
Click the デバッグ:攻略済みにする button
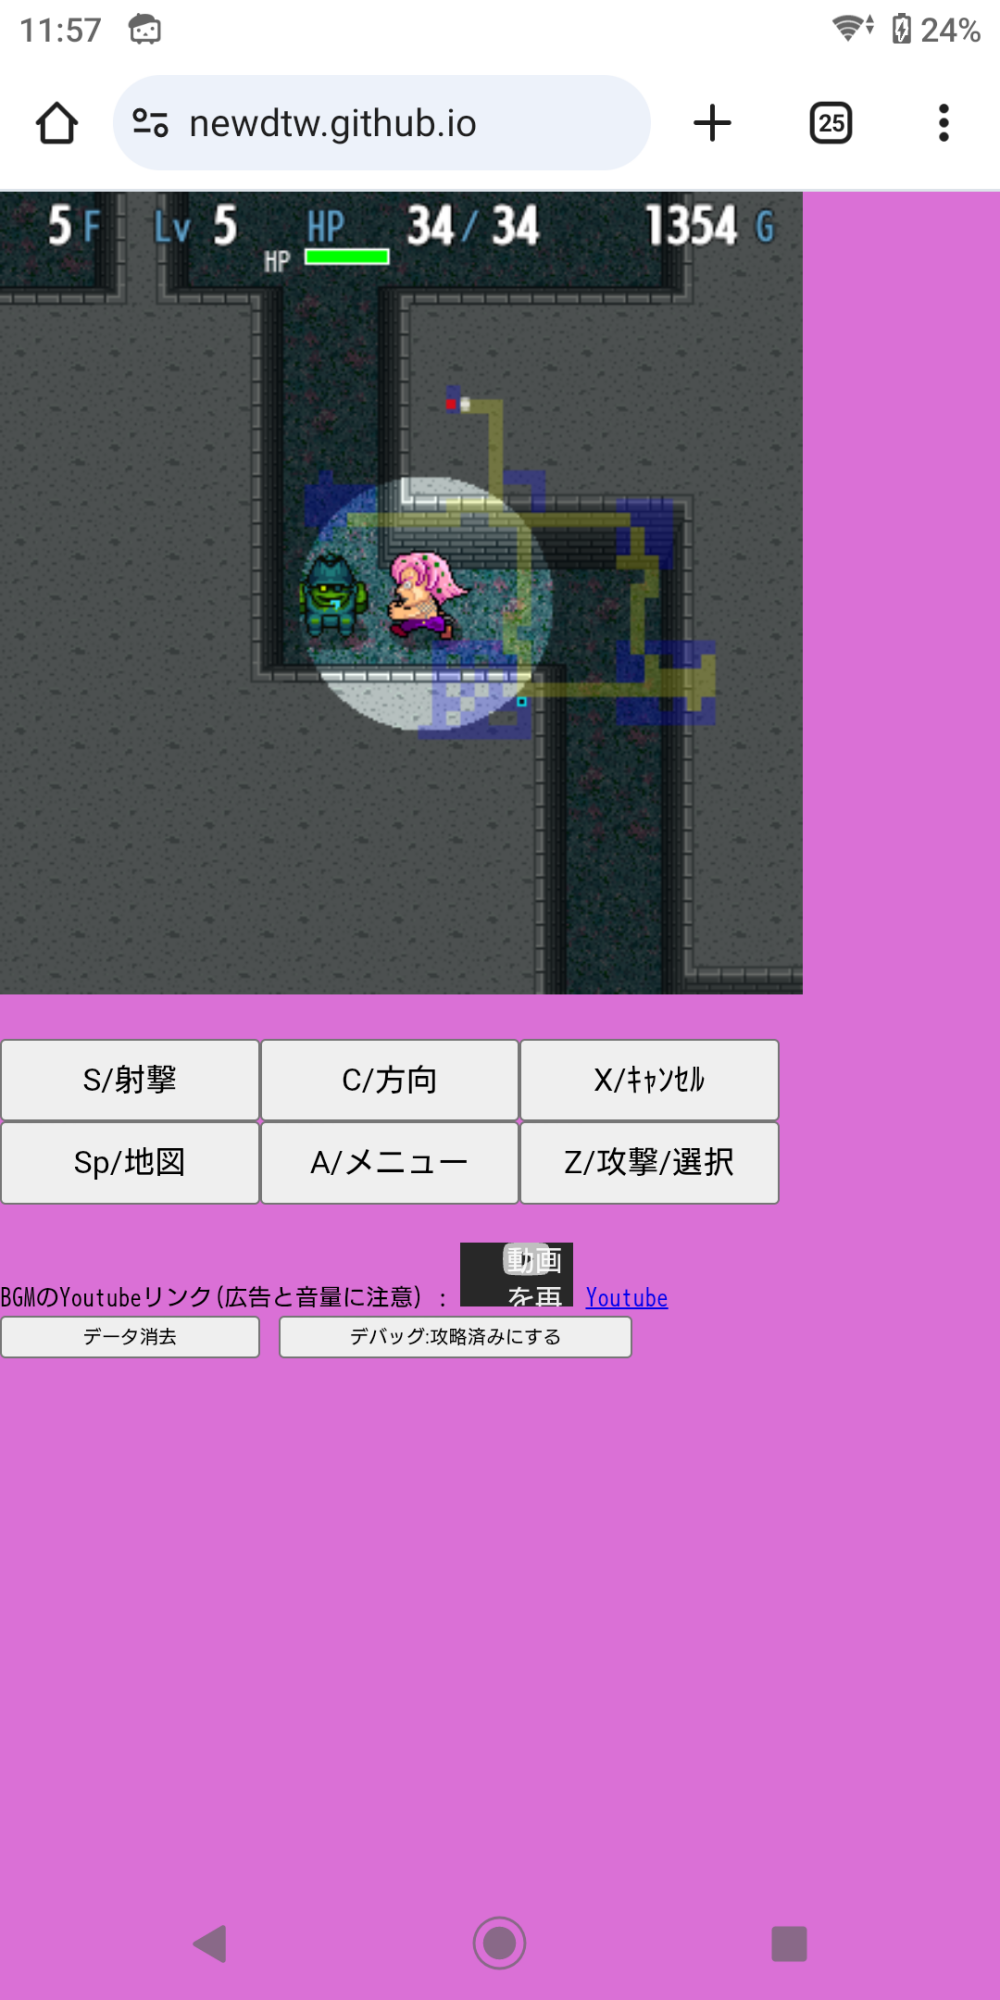(455, 1337)
